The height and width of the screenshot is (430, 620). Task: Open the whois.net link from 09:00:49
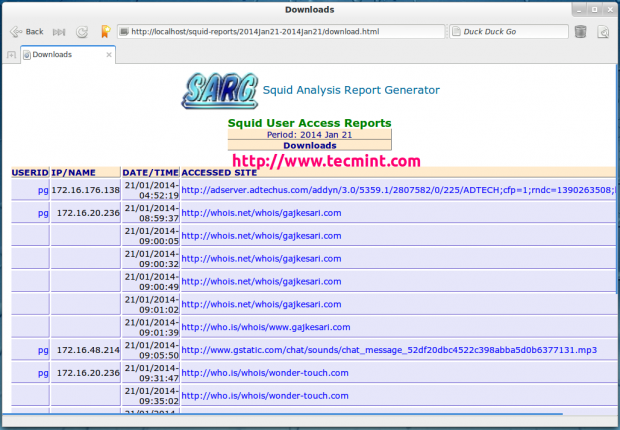(261, 282)
